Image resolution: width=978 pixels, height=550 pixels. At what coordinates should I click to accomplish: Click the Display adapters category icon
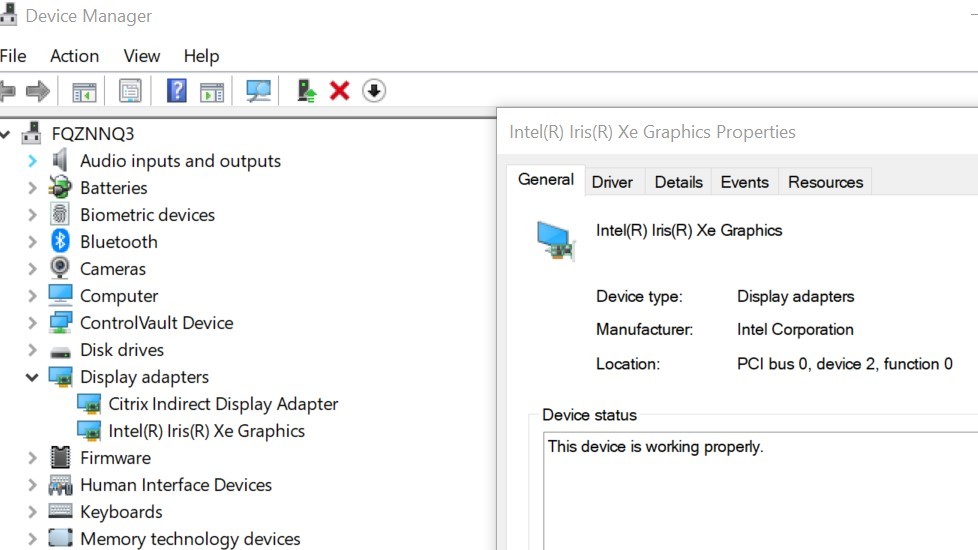pos(60,377)
